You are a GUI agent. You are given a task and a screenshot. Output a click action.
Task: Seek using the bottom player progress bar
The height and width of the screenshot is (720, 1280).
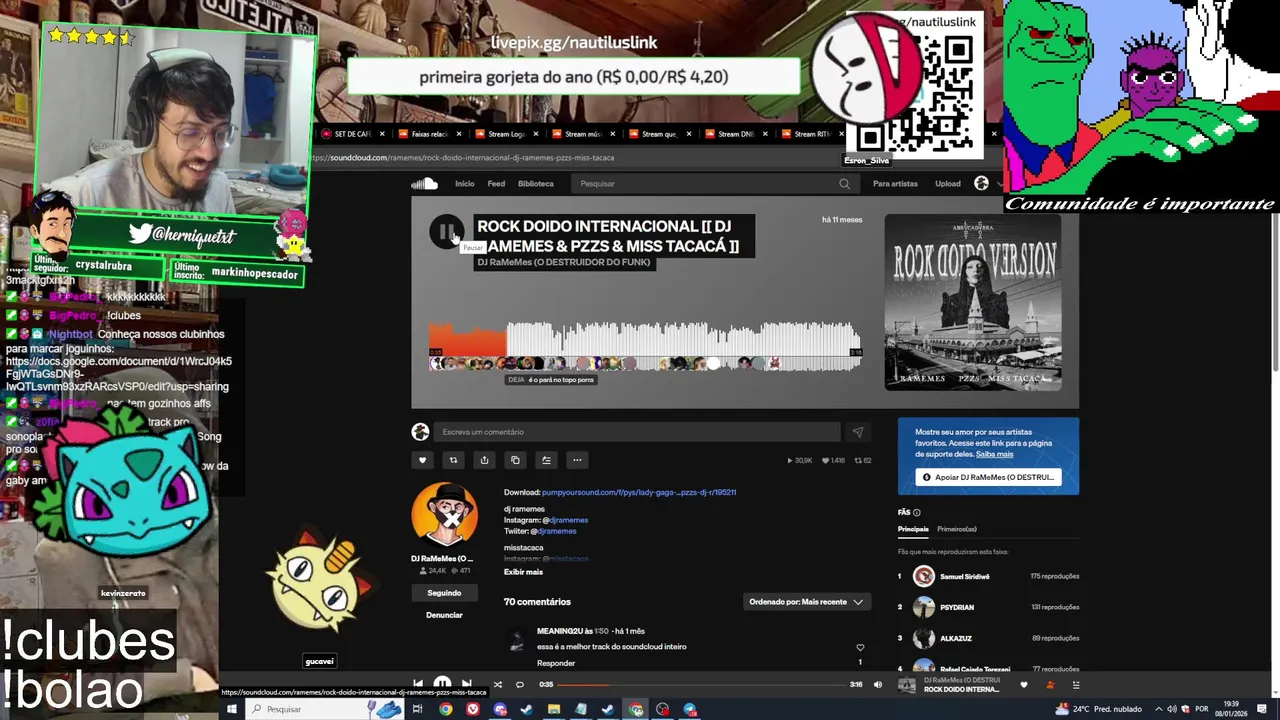tap(702, 685)
